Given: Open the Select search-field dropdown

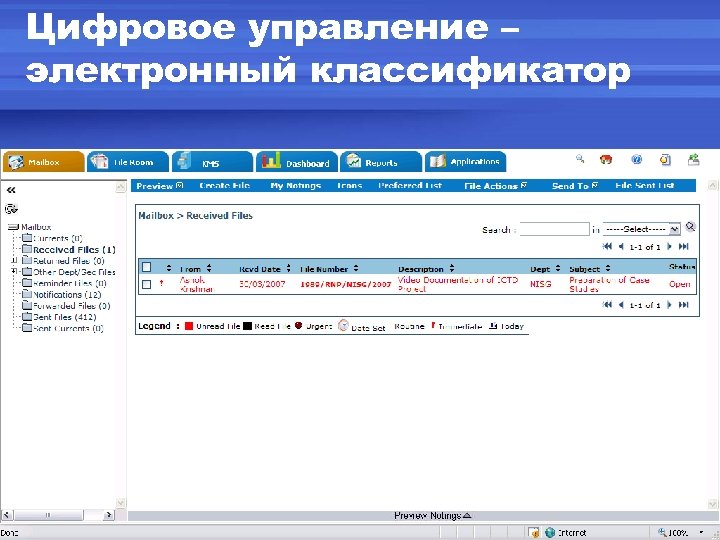Looking at the screenshot, I should click(x=641, y=229).
